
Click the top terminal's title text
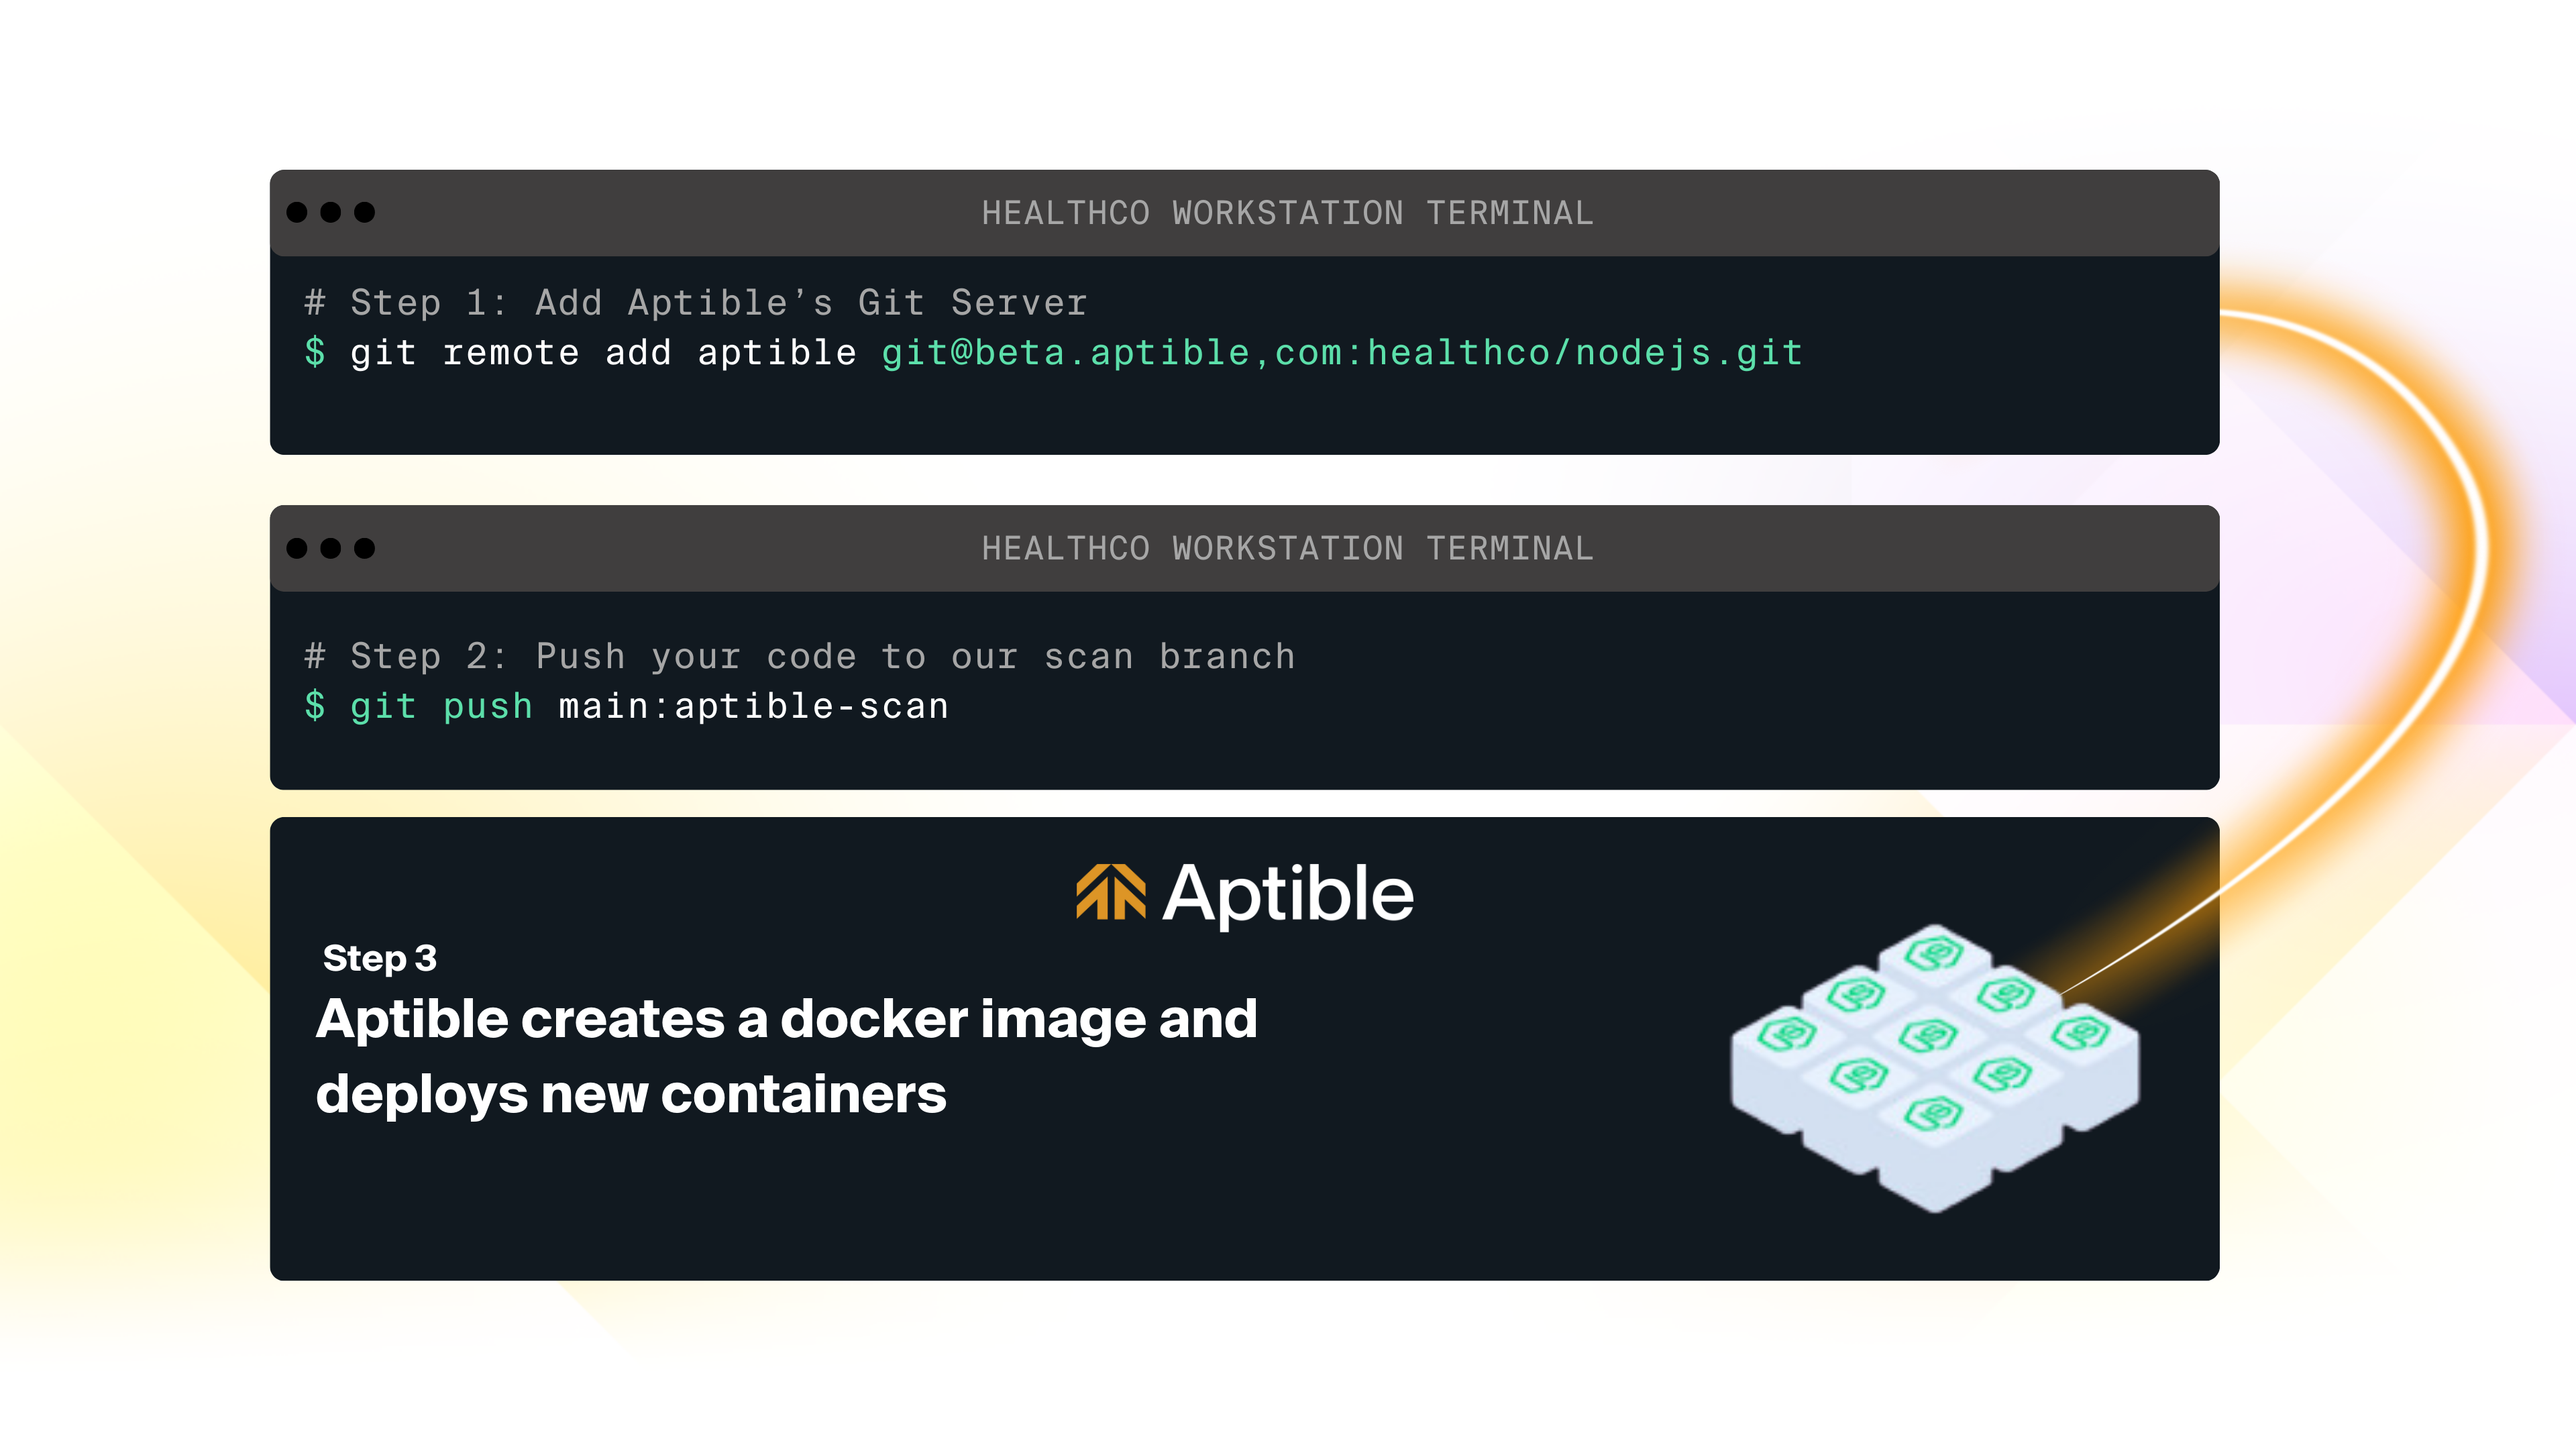(x=1287, y=213)
